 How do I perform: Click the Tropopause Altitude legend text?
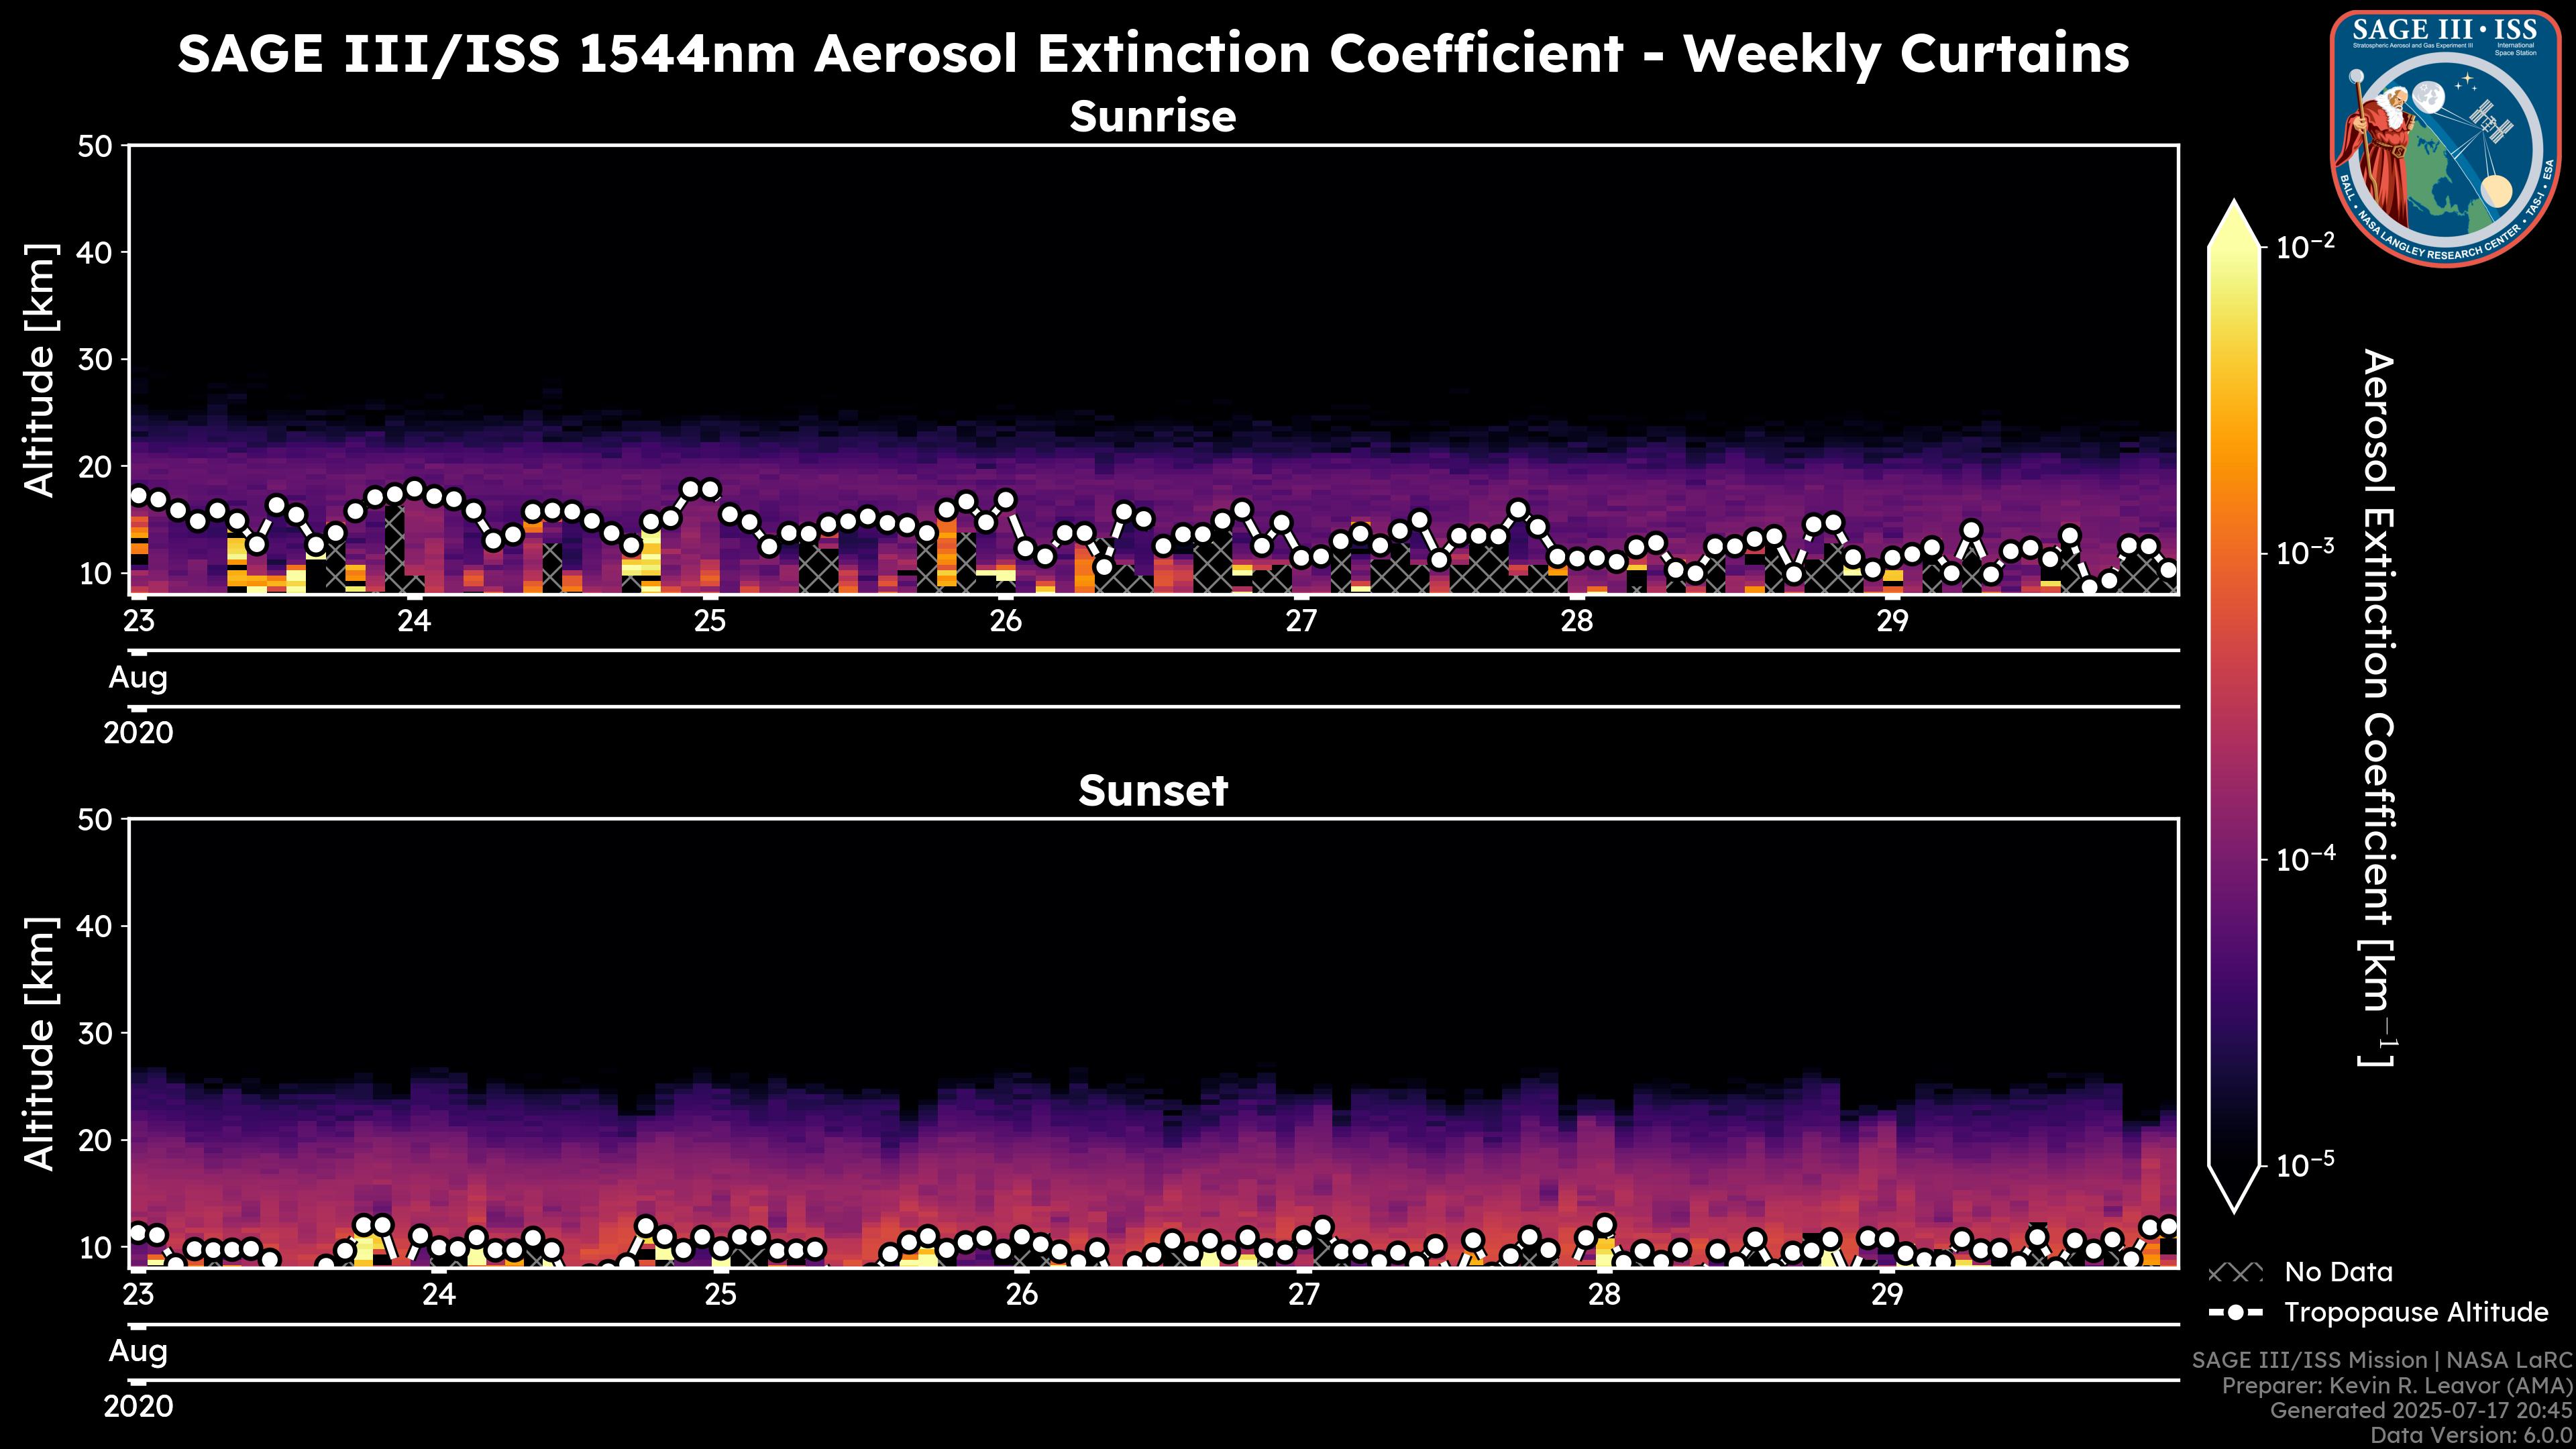[2416, 1313]
